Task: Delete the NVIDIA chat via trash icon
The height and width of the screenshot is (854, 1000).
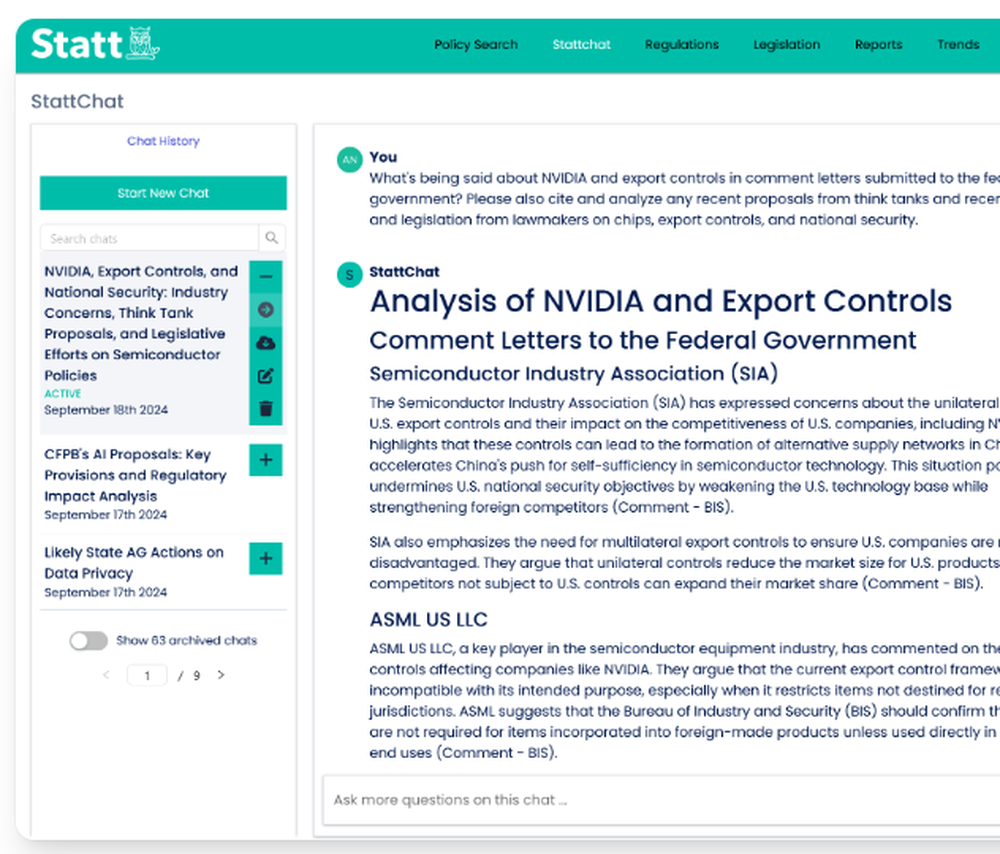Action: (266, 409)
